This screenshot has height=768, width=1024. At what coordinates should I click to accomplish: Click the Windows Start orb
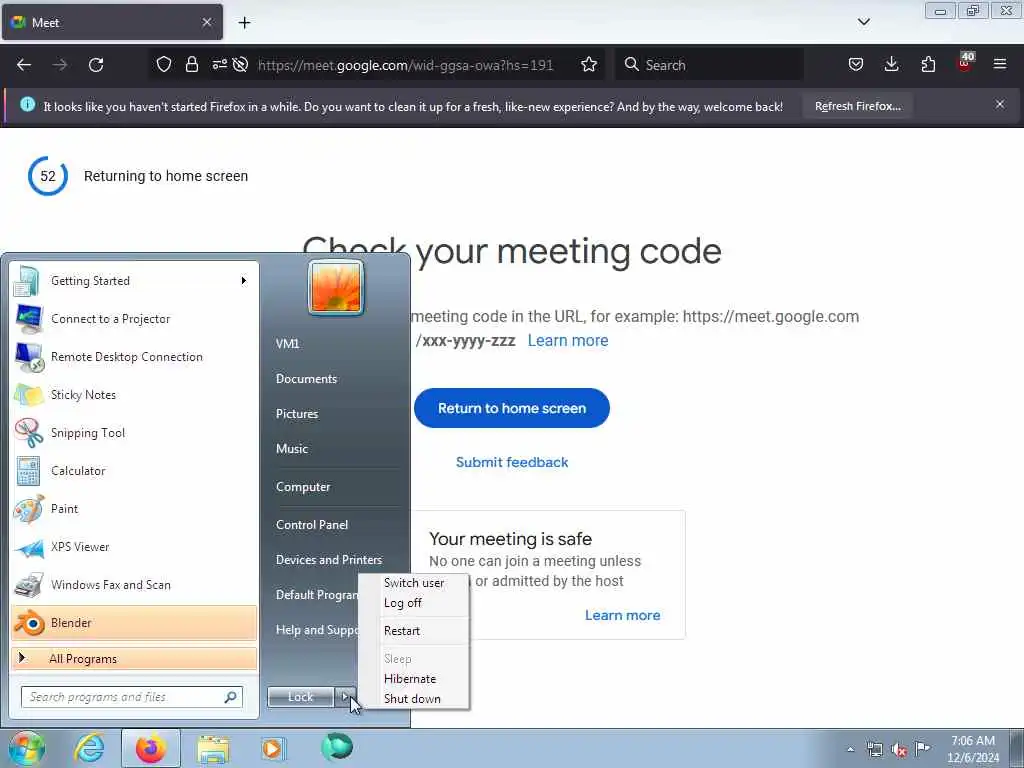click(x=26, y=748)
